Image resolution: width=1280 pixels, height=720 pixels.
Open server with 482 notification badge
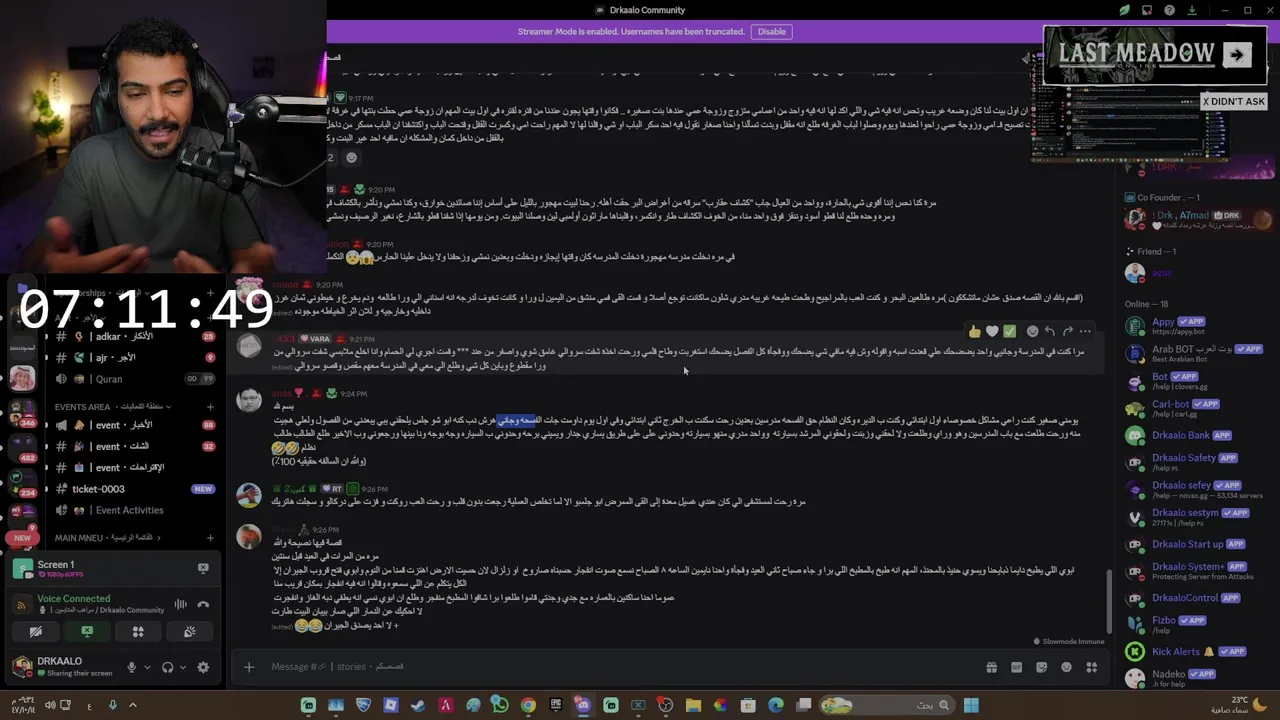[x=22, y=446]
